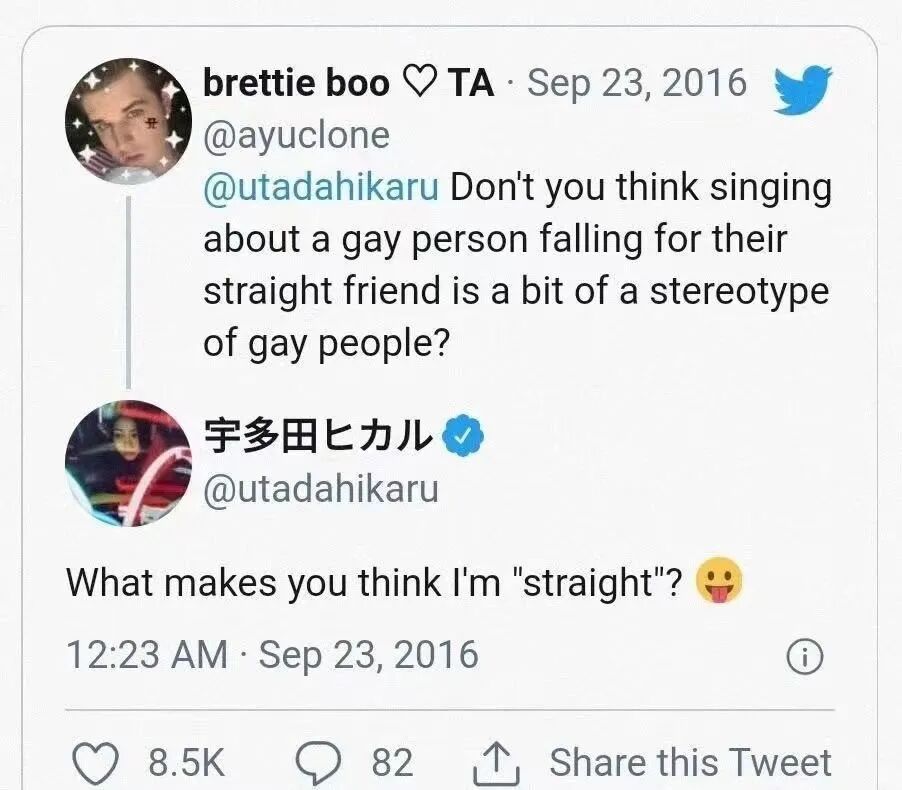Click the blue @utadahikaru mention in the reply
Viewport: 902px width, 790px height.
[321, 187]
